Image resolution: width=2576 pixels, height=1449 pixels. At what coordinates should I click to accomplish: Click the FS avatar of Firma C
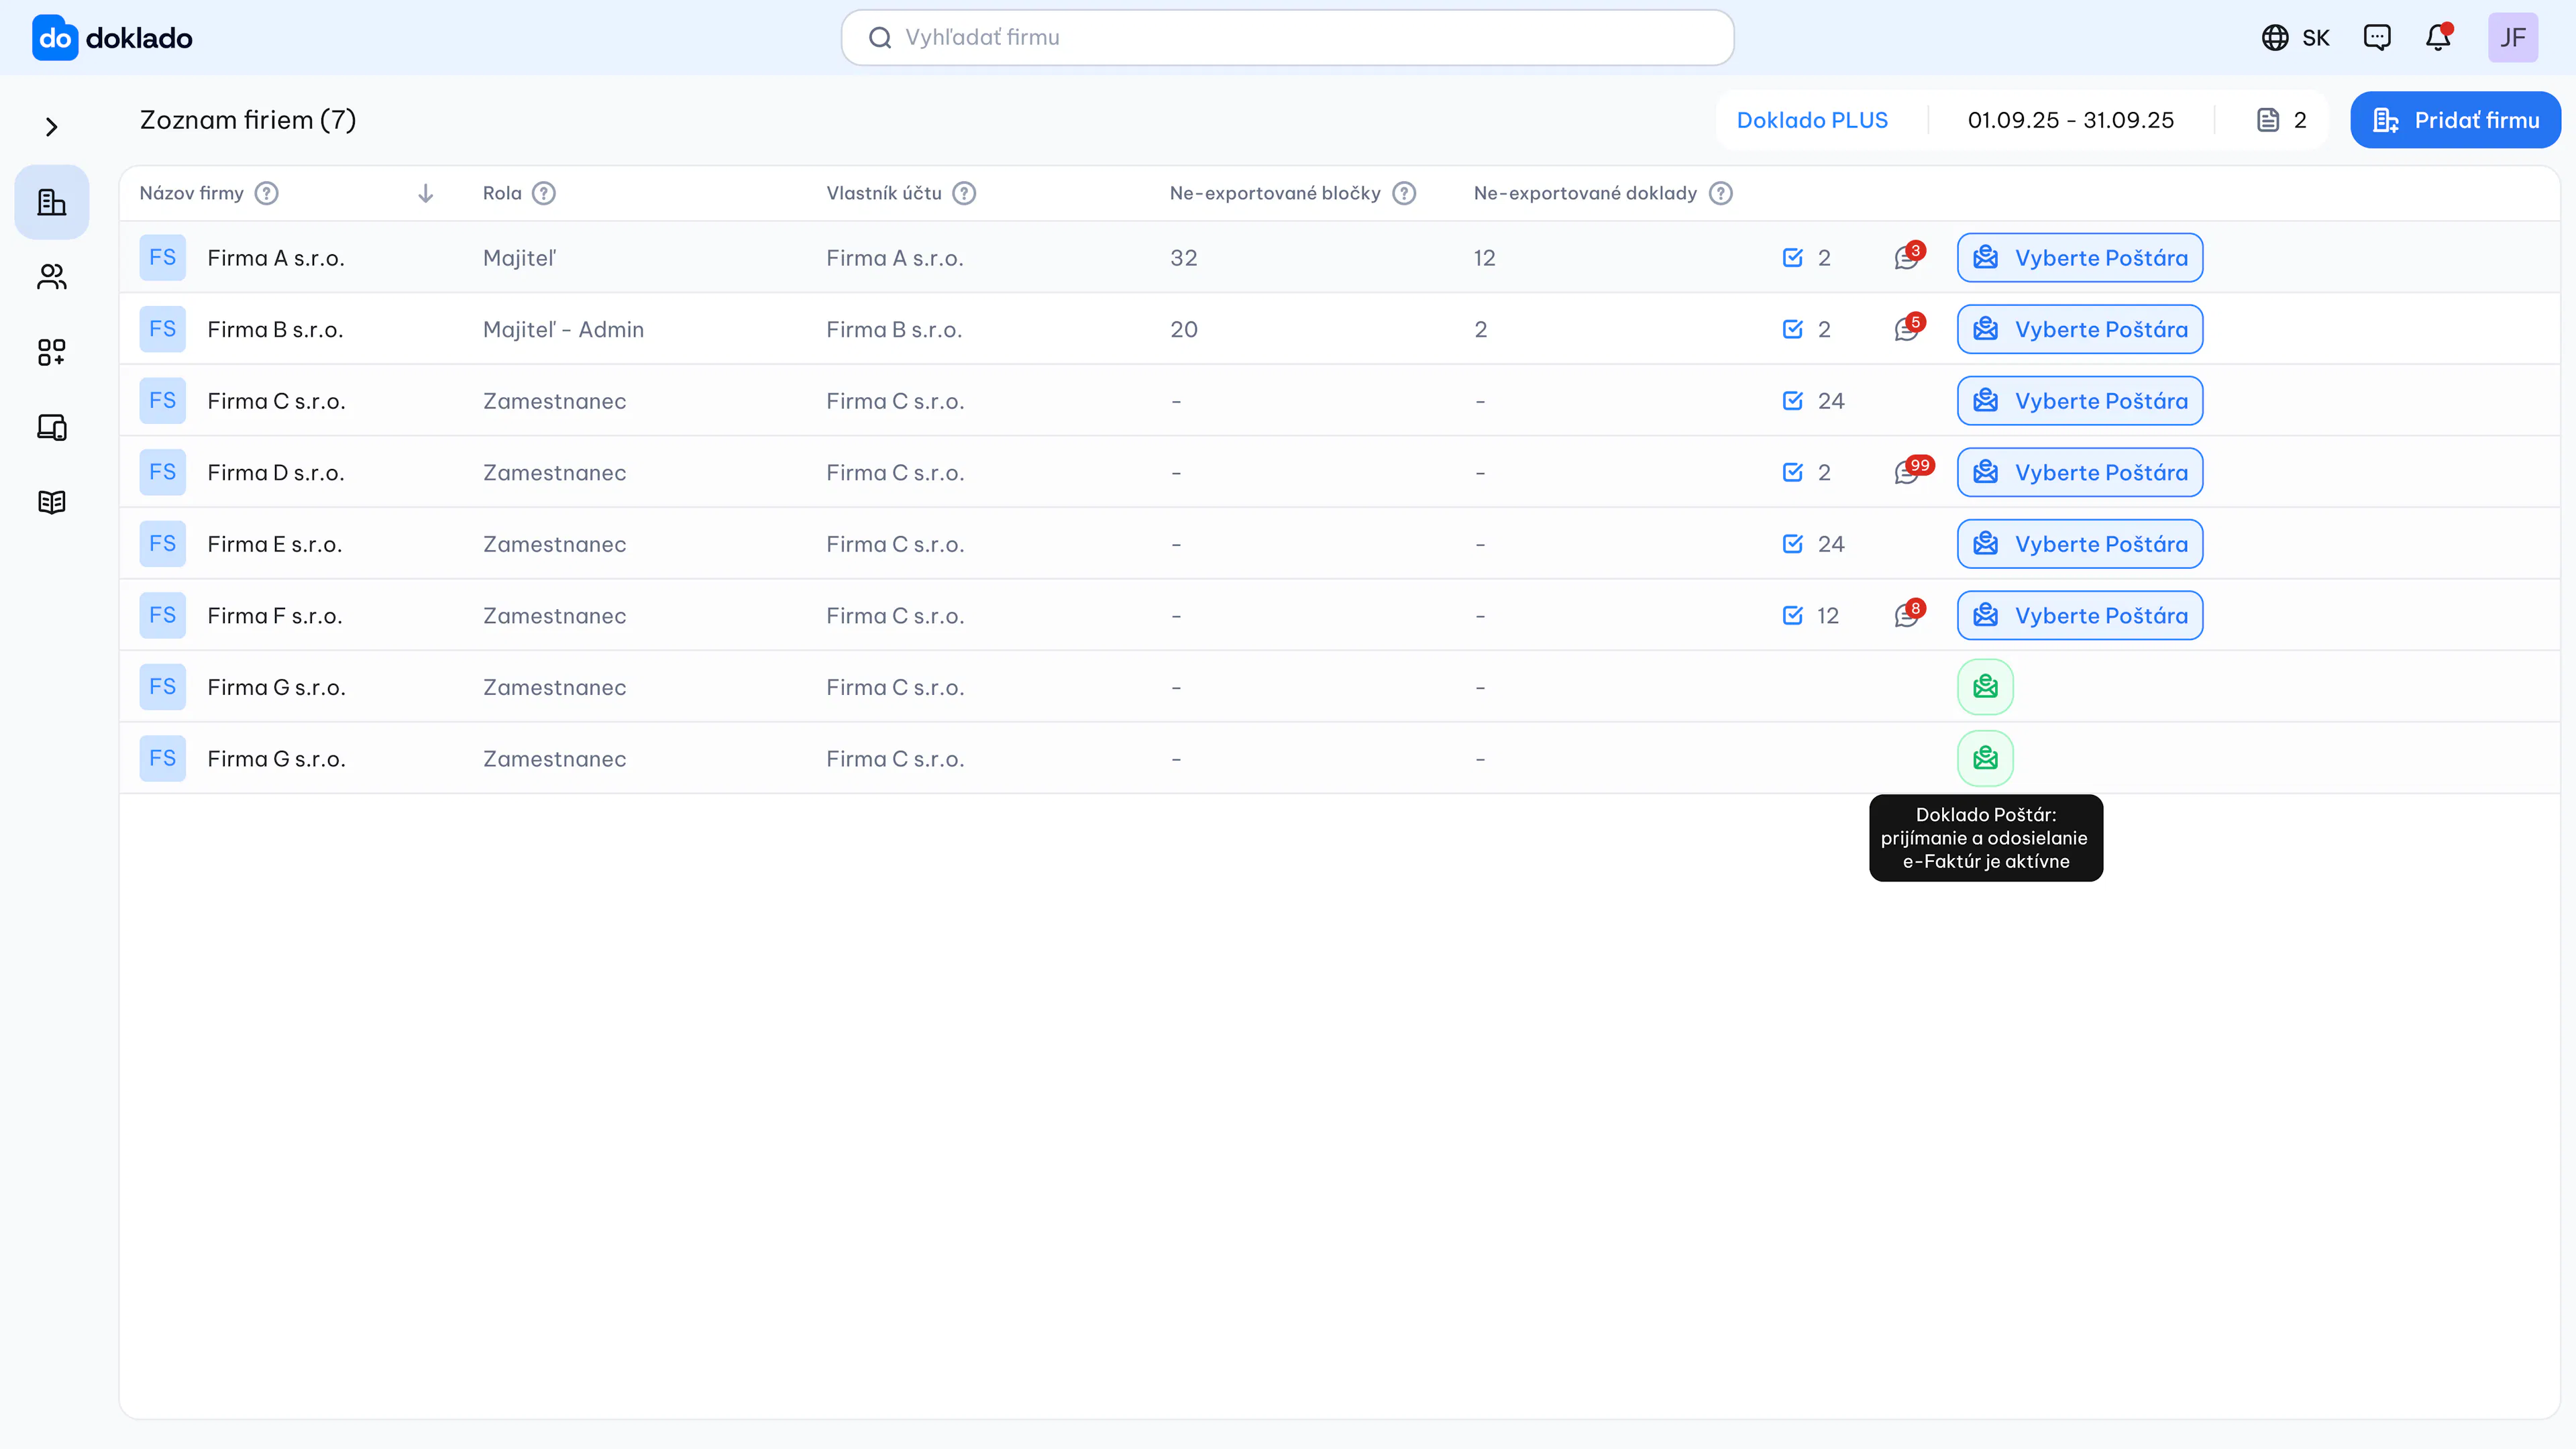(x=163, y=401)
